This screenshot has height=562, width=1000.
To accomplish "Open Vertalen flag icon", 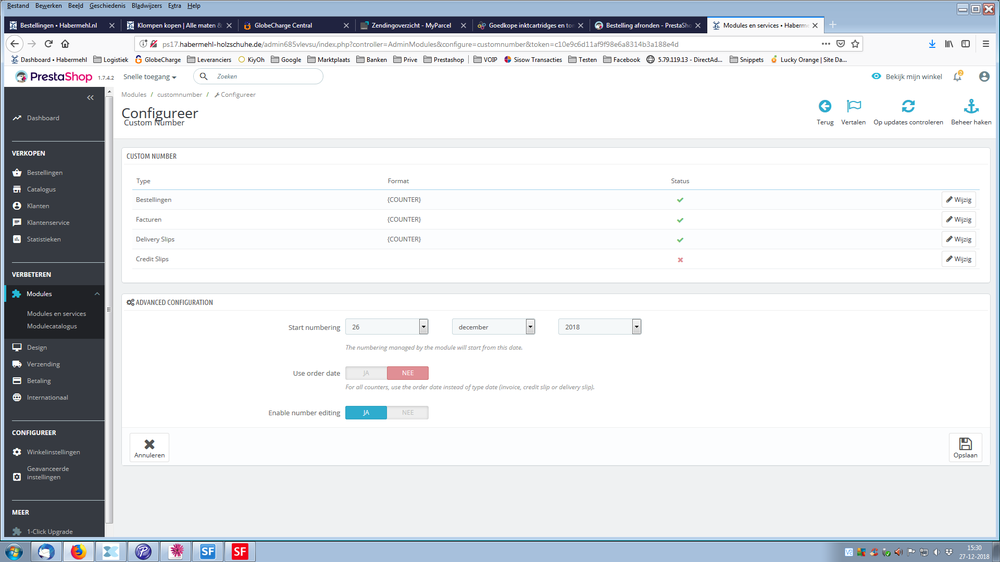I will (x=853, y=106).
